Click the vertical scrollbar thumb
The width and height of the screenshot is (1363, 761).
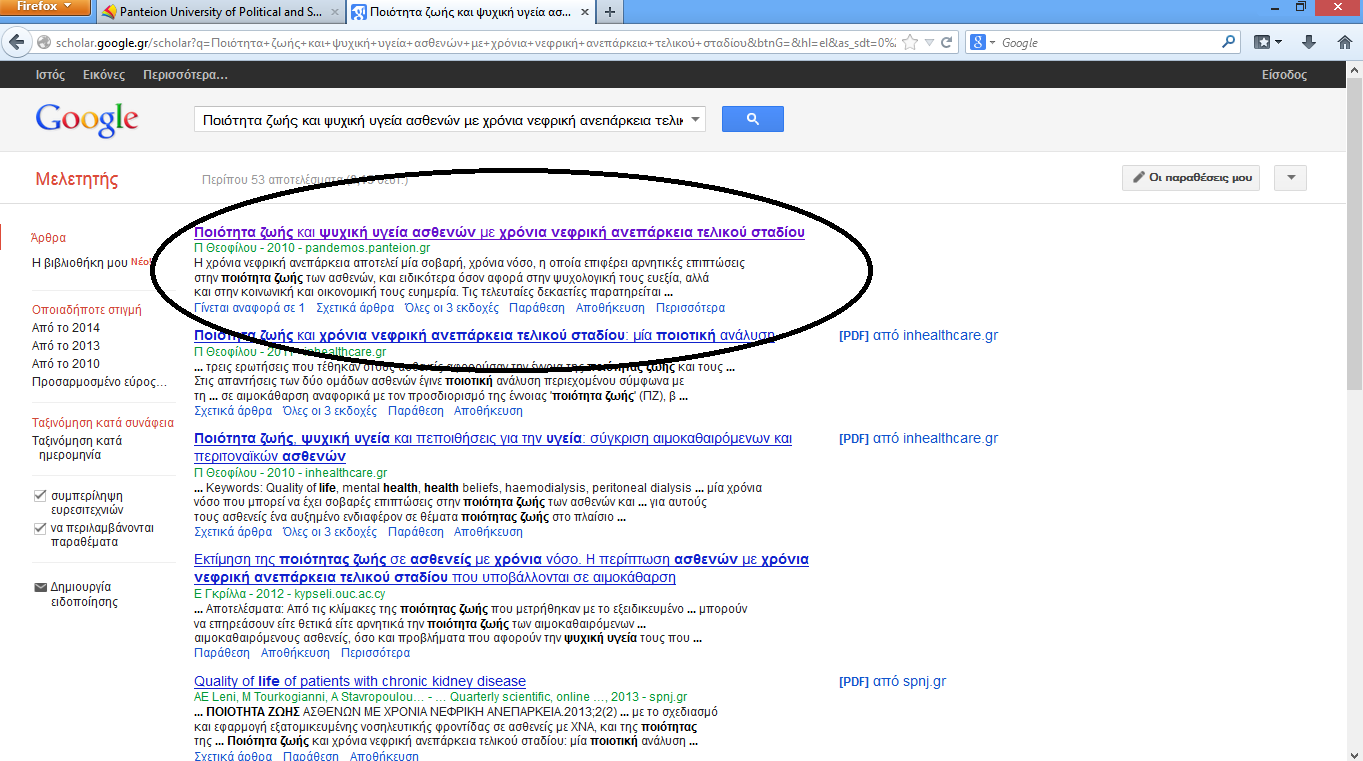(1354, 235)
